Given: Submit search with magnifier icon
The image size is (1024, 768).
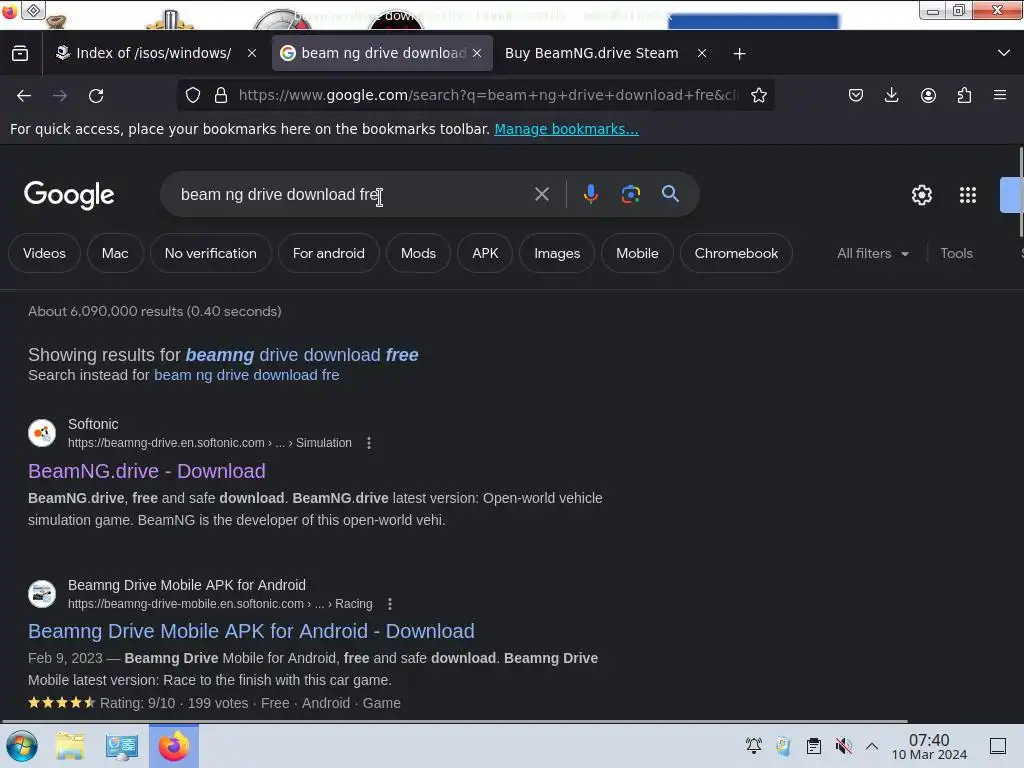Looking at the screenshot, I should tap(670, 194).
